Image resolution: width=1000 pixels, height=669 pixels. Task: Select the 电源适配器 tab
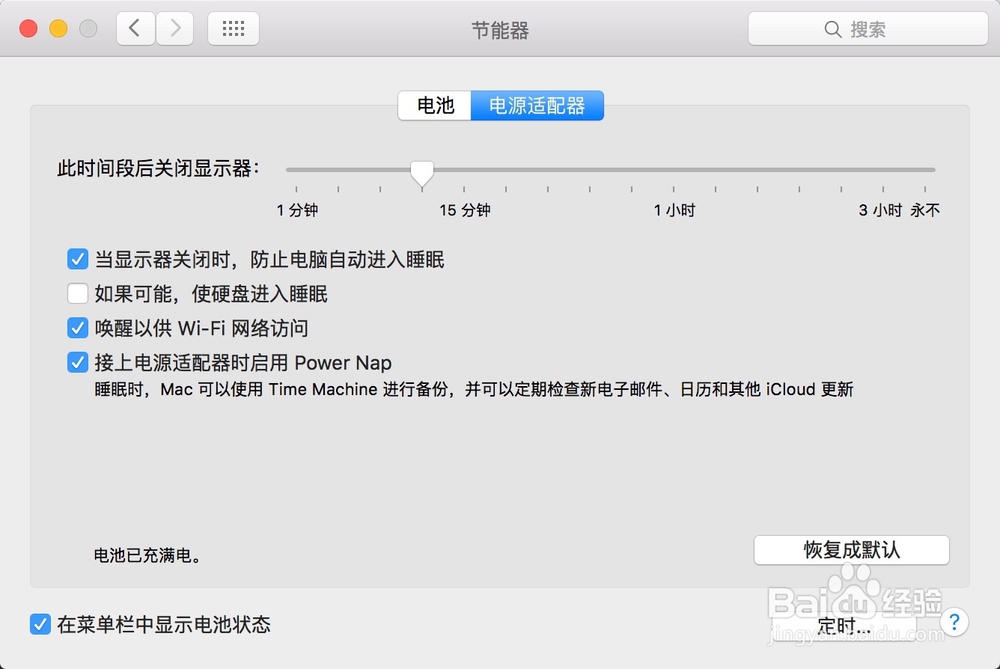[x=537, y=105]
